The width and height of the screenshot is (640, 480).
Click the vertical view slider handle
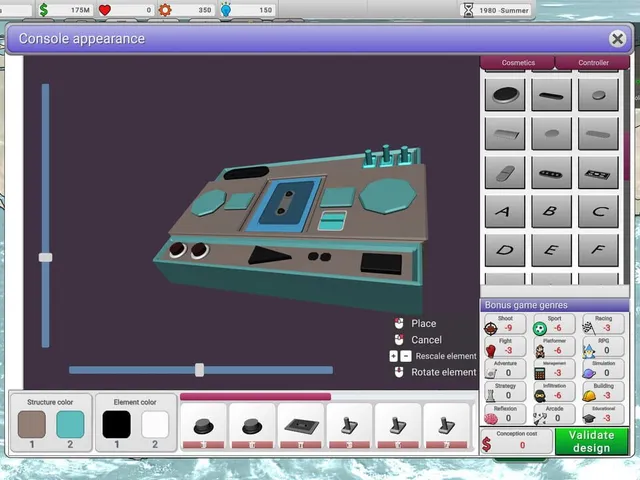pyautogui.click(x=45, y=257)
